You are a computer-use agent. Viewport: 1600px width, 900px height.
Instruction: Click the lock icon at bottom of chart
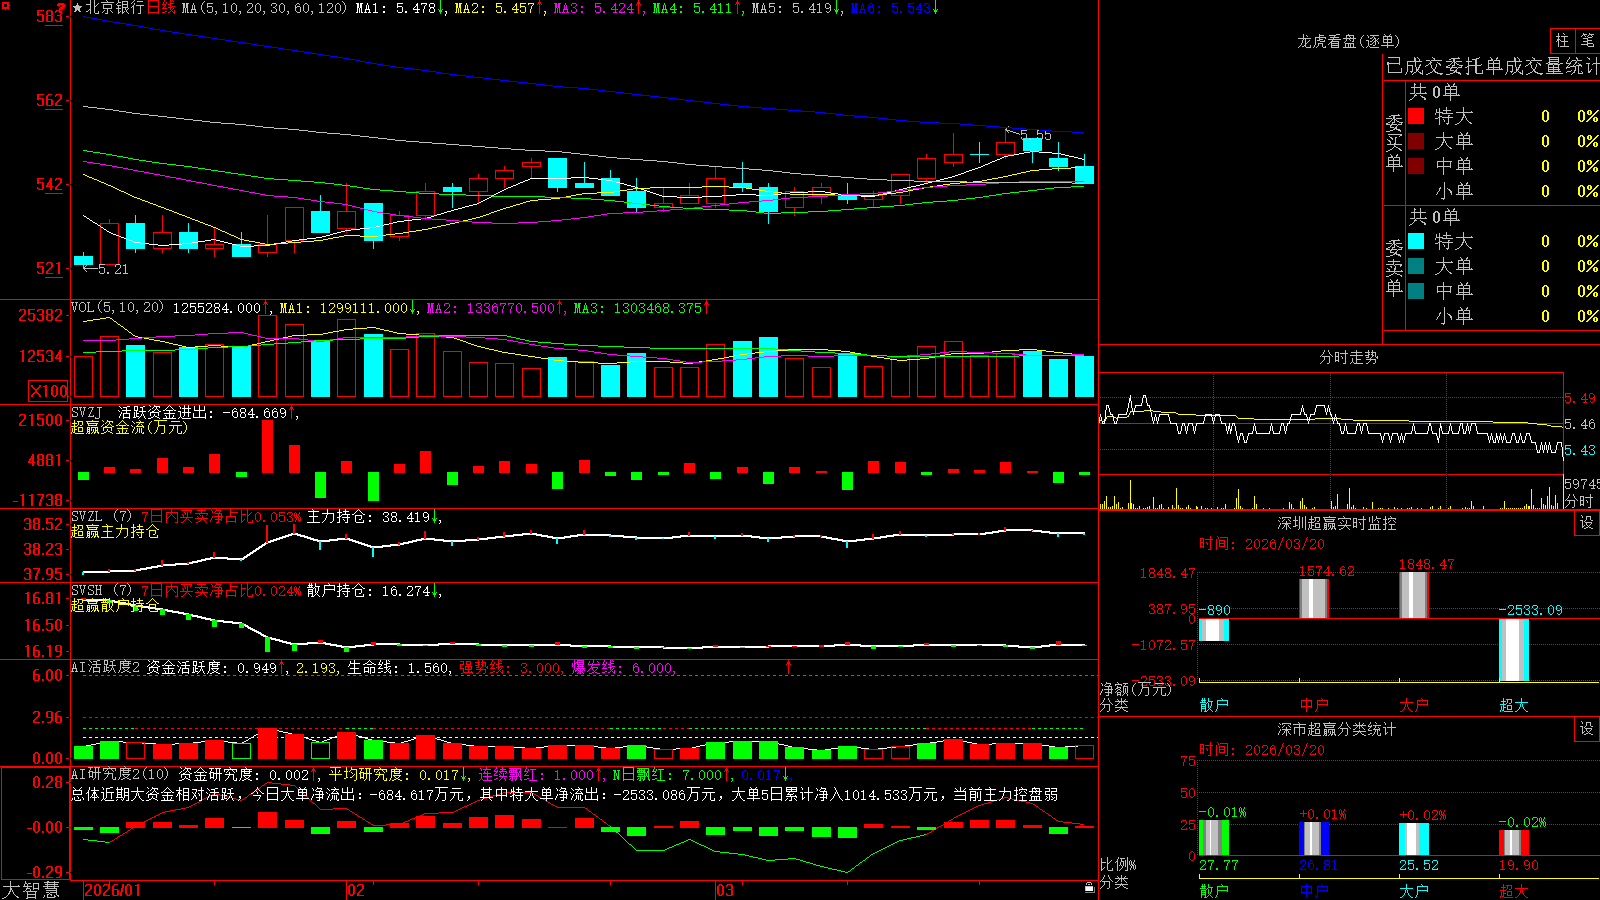click(x=1089, y=887)
